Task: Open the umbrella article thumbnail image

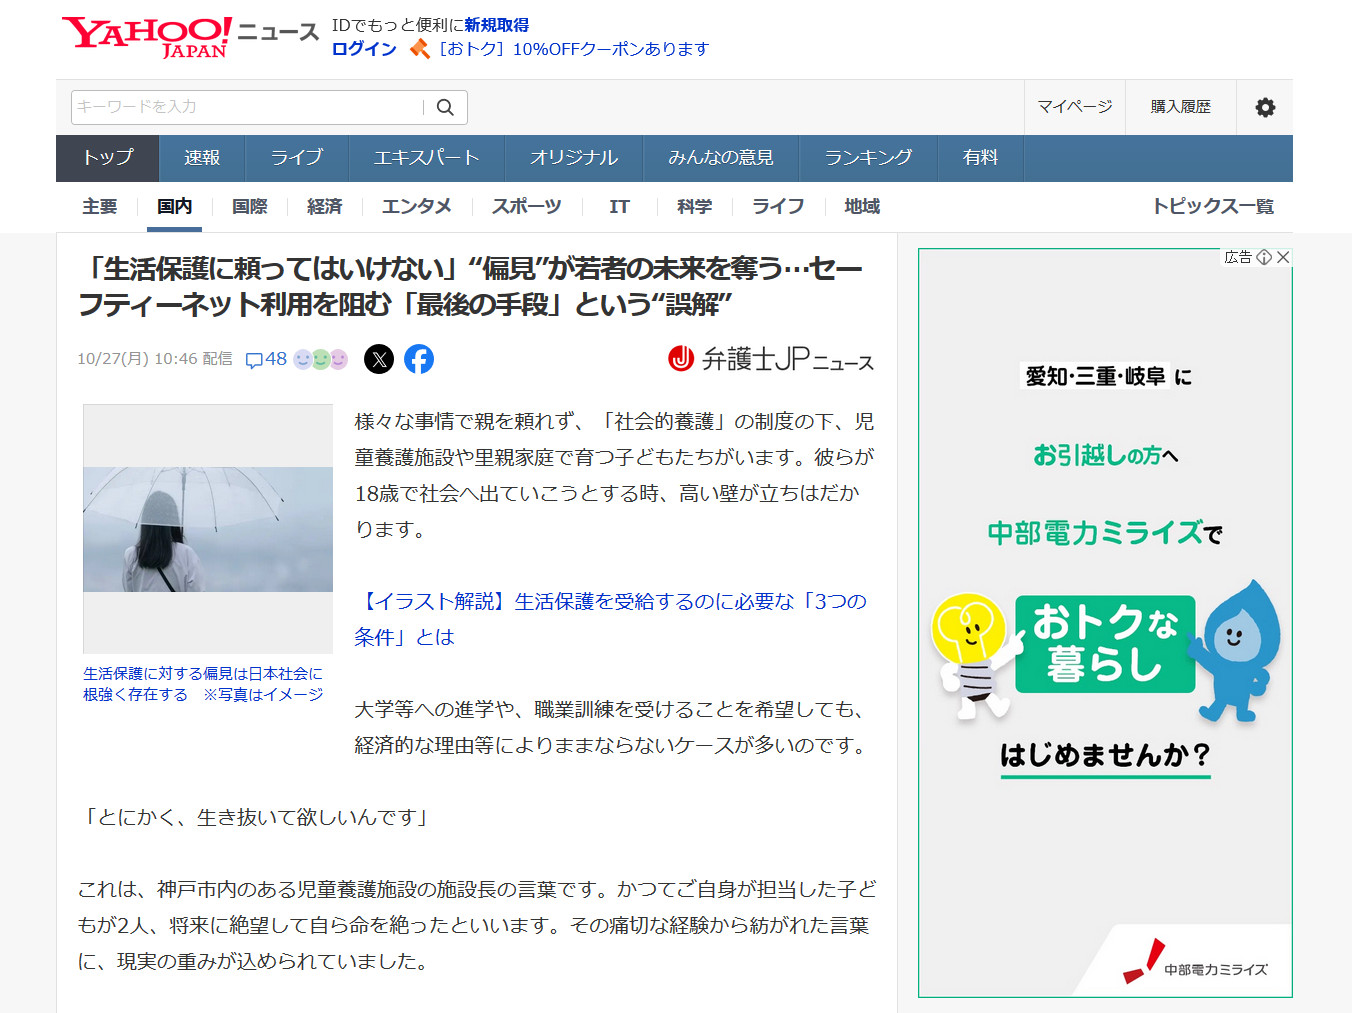Action: pos(208,529)
